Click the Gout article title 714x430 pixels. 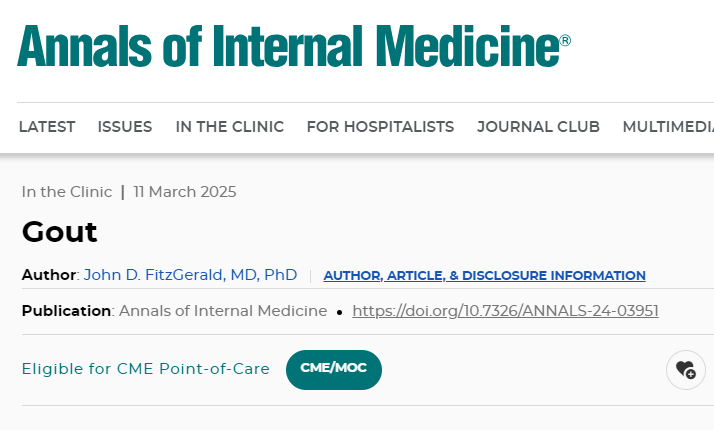pos(59,232)
